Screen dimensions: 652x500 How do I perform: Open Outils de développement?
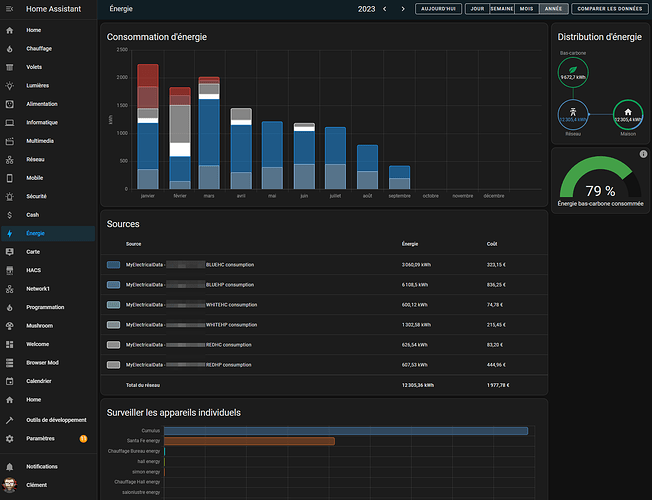pyautogui.click(x=56, y=420)
